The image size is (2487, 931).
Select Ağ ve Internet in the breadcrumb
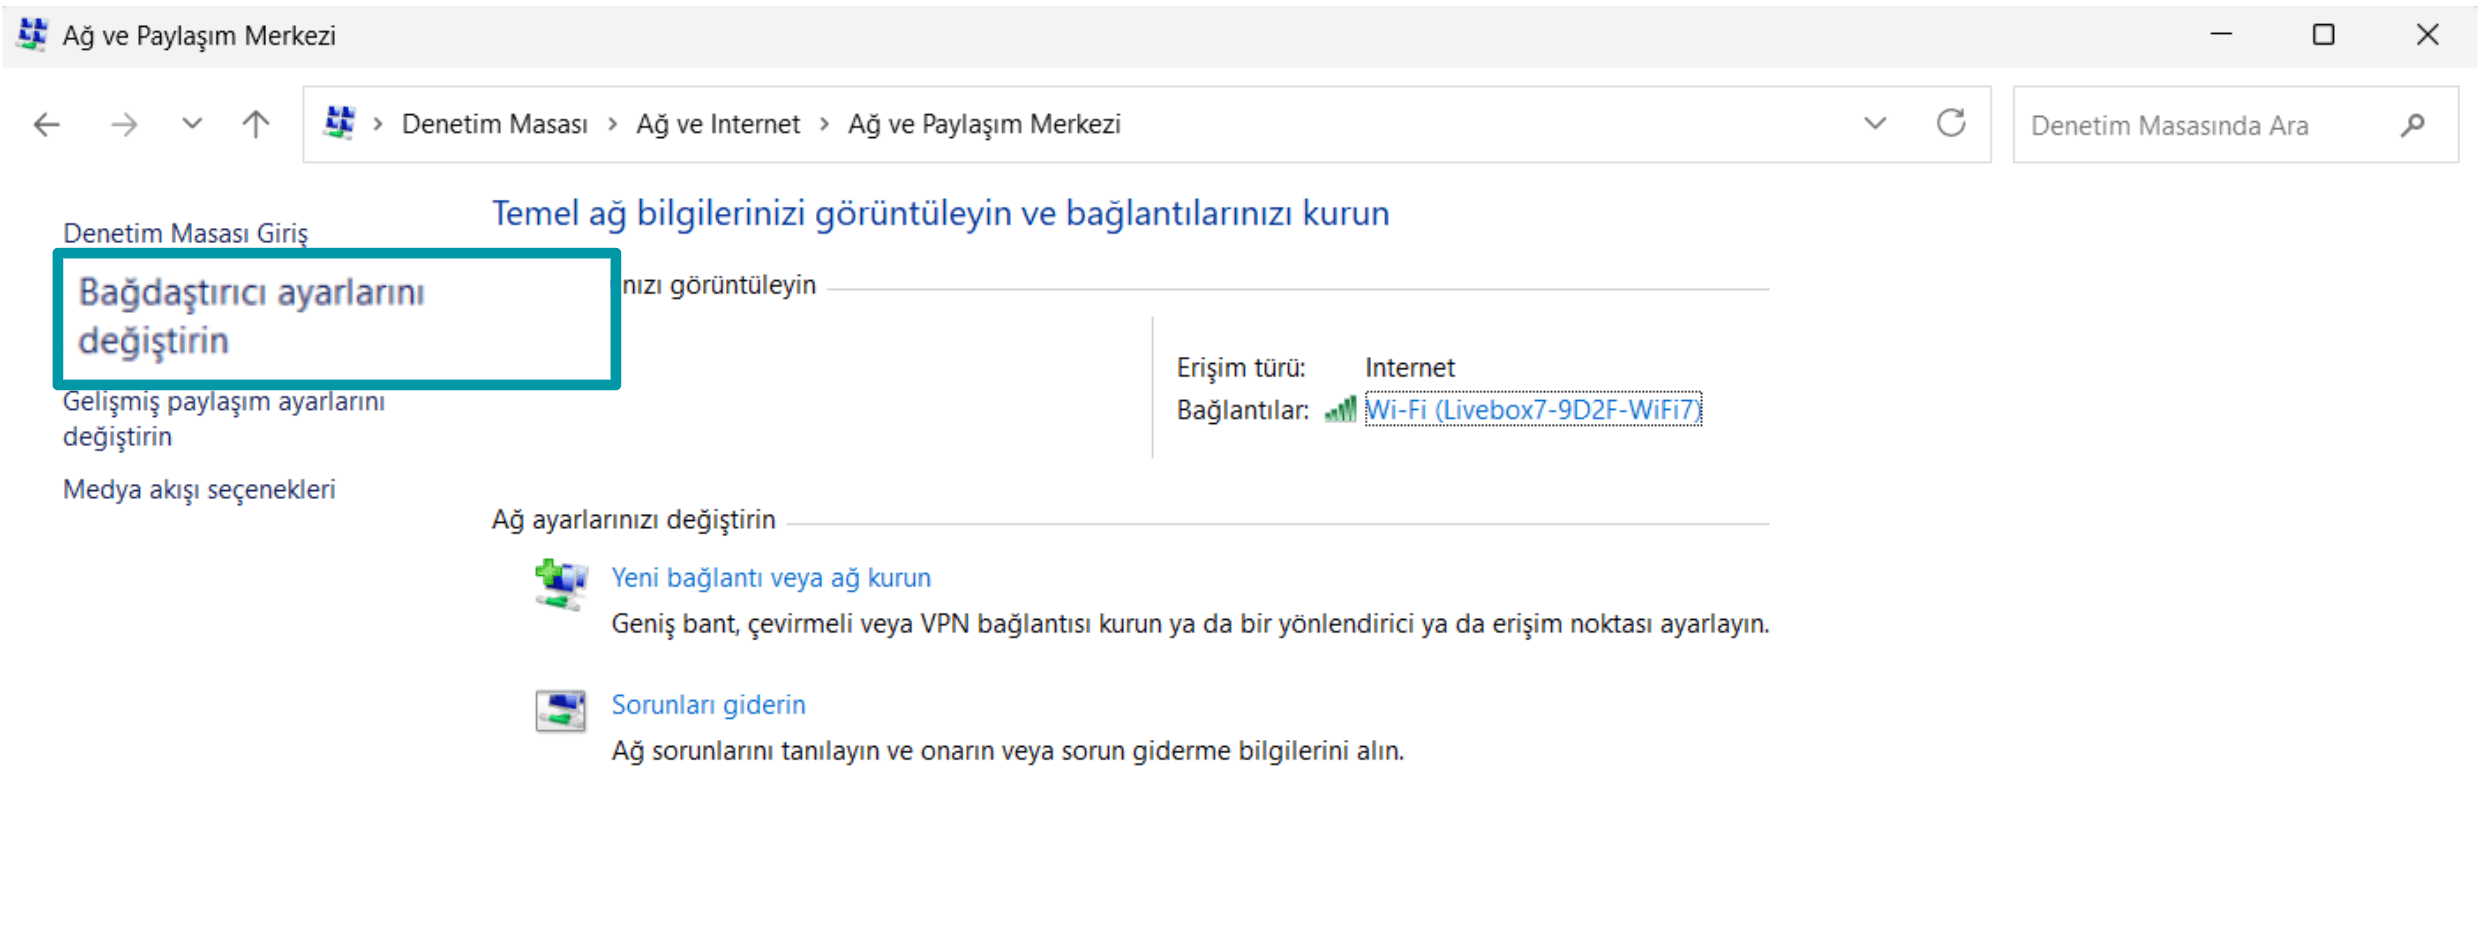pyautogui.click(x=717, y=124)
